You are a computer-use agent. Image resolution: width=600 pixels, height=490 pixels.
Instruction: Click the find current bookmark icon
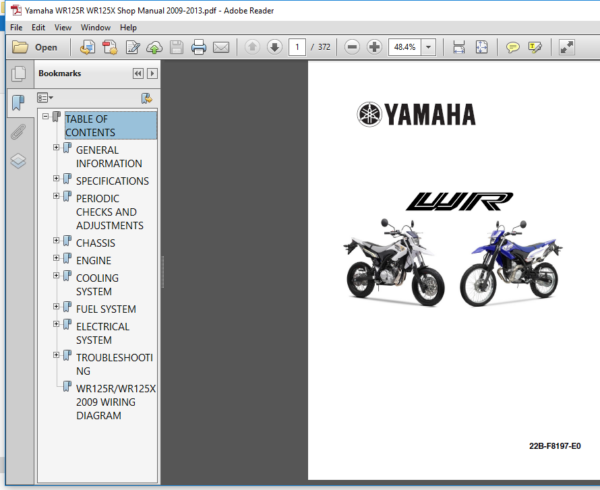tap(147, 98)
